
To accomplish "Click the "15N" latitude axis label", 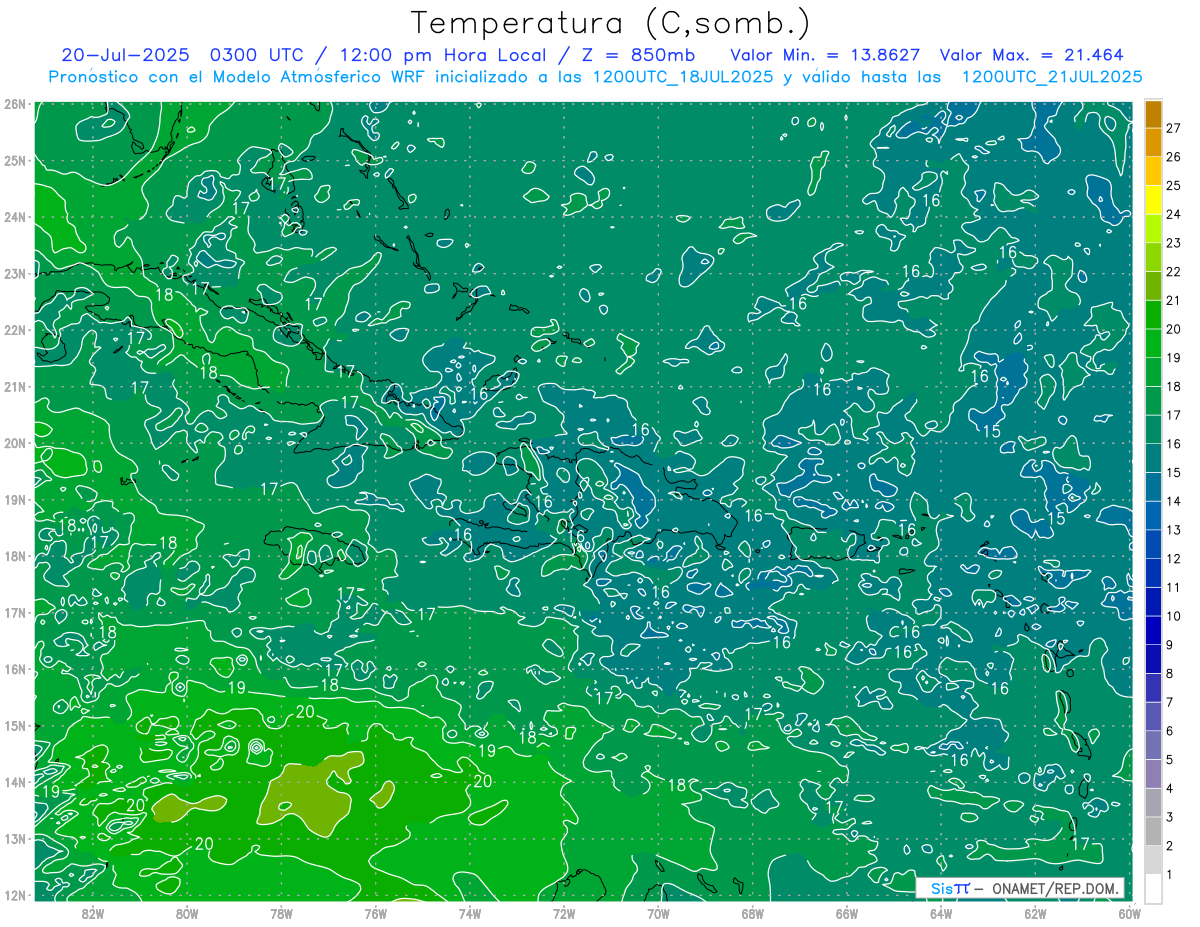I will click(x=14, y=725).
